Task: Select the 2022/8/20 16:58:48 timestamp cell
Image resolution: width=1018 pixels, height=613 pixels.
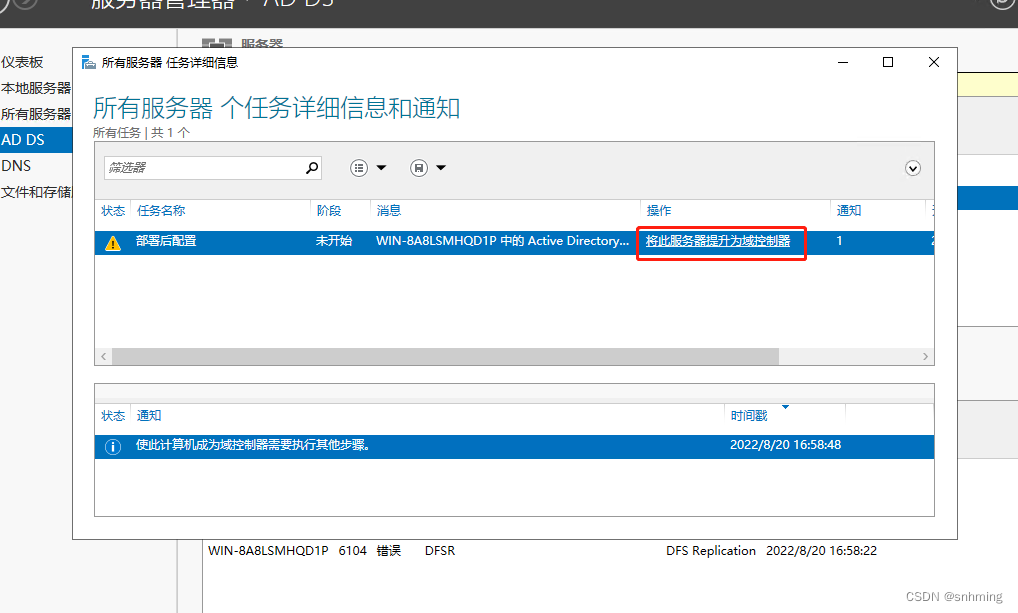Action: (x=786, y=445)
